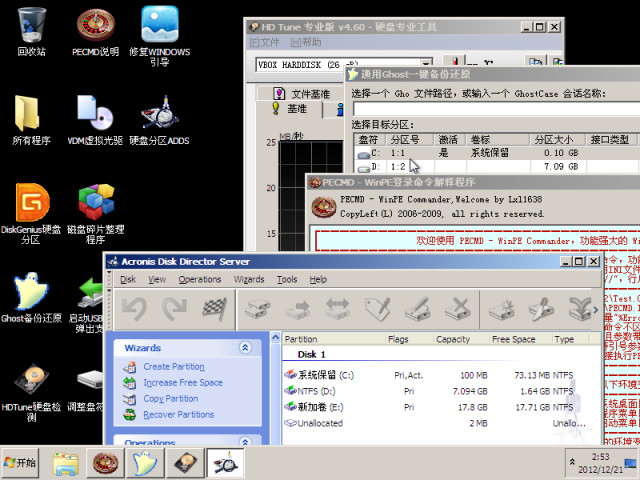The image size is (640, 480).
Task: Select the 新加卷 (E:) partition row
Action: pos(441,407)
